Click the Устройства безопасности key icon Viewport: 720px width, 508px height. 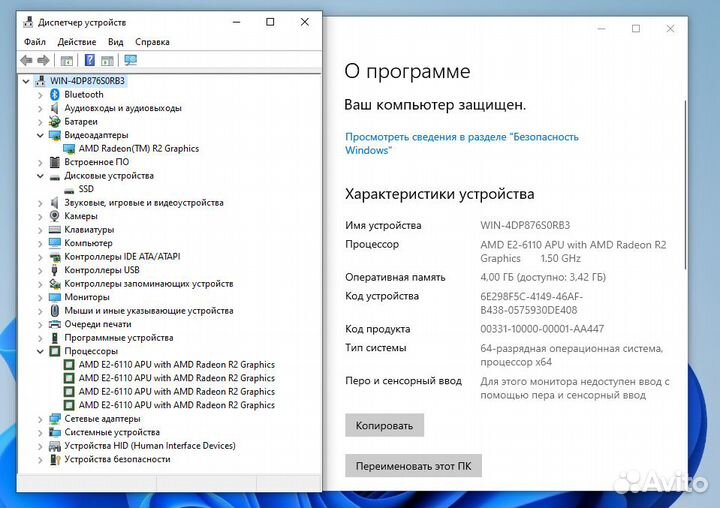point(55,459)
